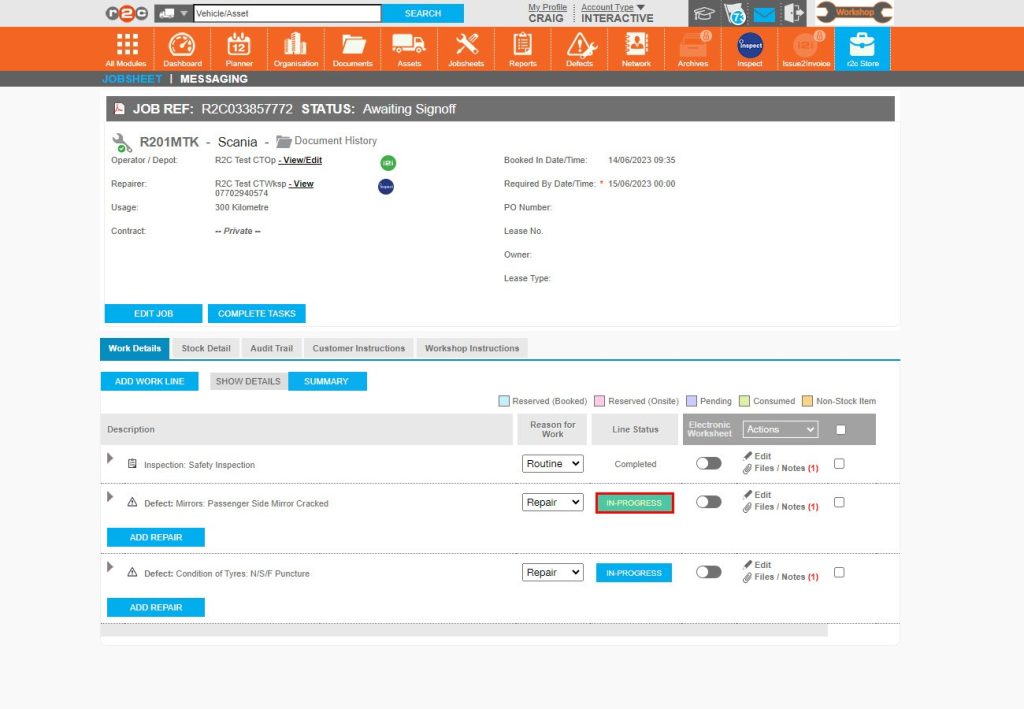Open the r2c Store

[862, 47]
